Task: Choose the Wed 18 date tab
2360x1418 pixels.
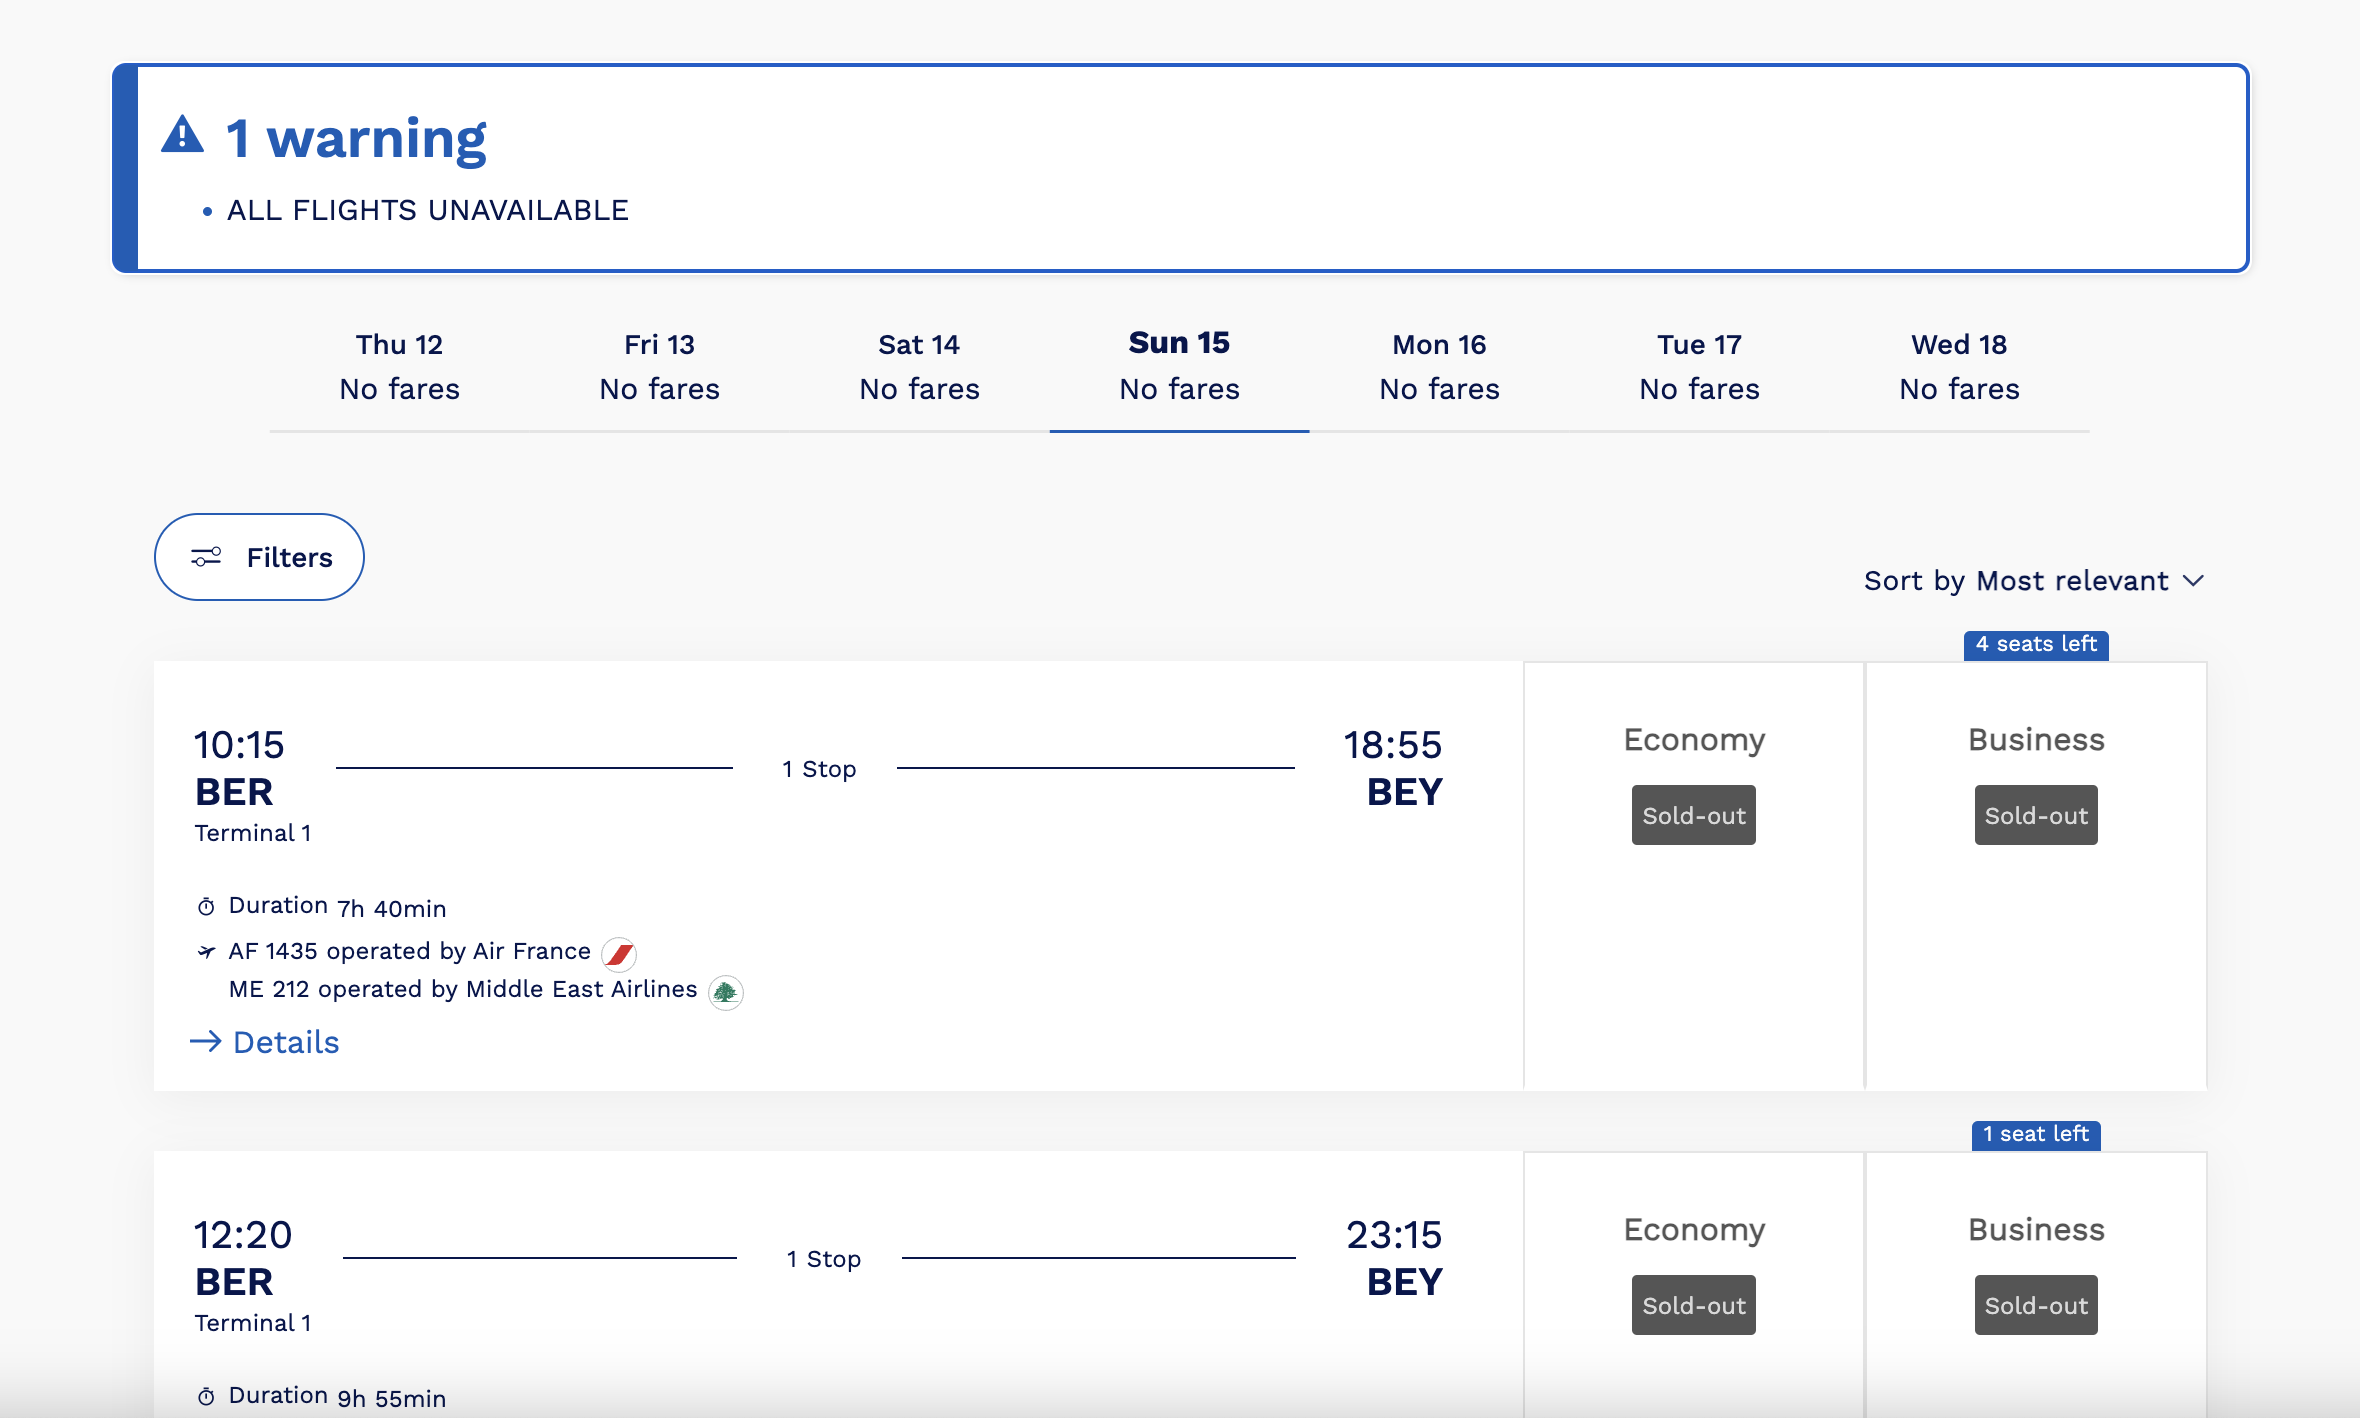Action: [1959, 367]
